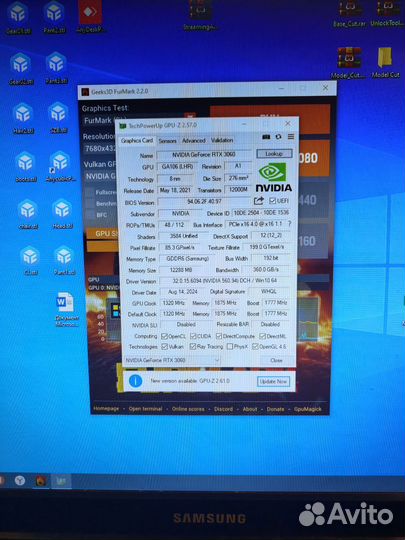Image resolution: width=405 pixels, height=540 pixels.
Task: Toggle the DirectML checkbox
Action: tap(262, 336)
